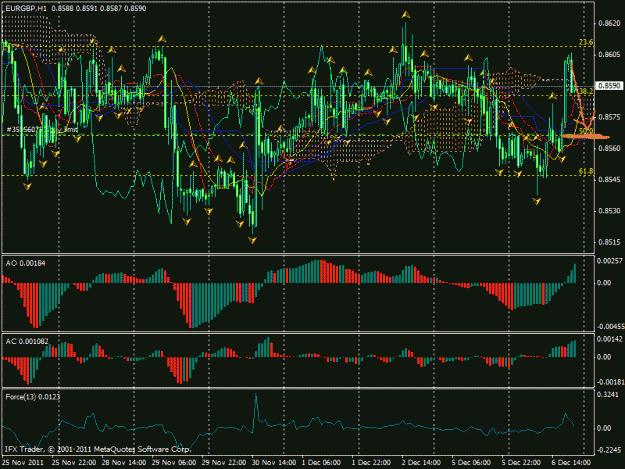Select the thick orange trend arrow at 6 Dec
625x469 pixels.
click(x=582, y=102)
